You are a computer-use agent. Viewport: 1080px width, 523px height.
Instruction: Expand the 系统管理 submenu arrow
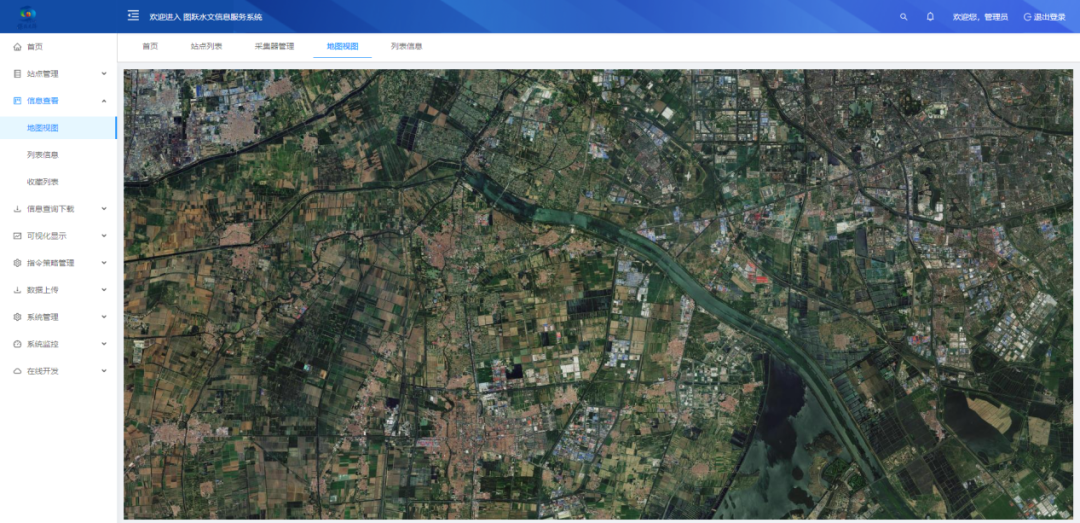tap(104, 317)
